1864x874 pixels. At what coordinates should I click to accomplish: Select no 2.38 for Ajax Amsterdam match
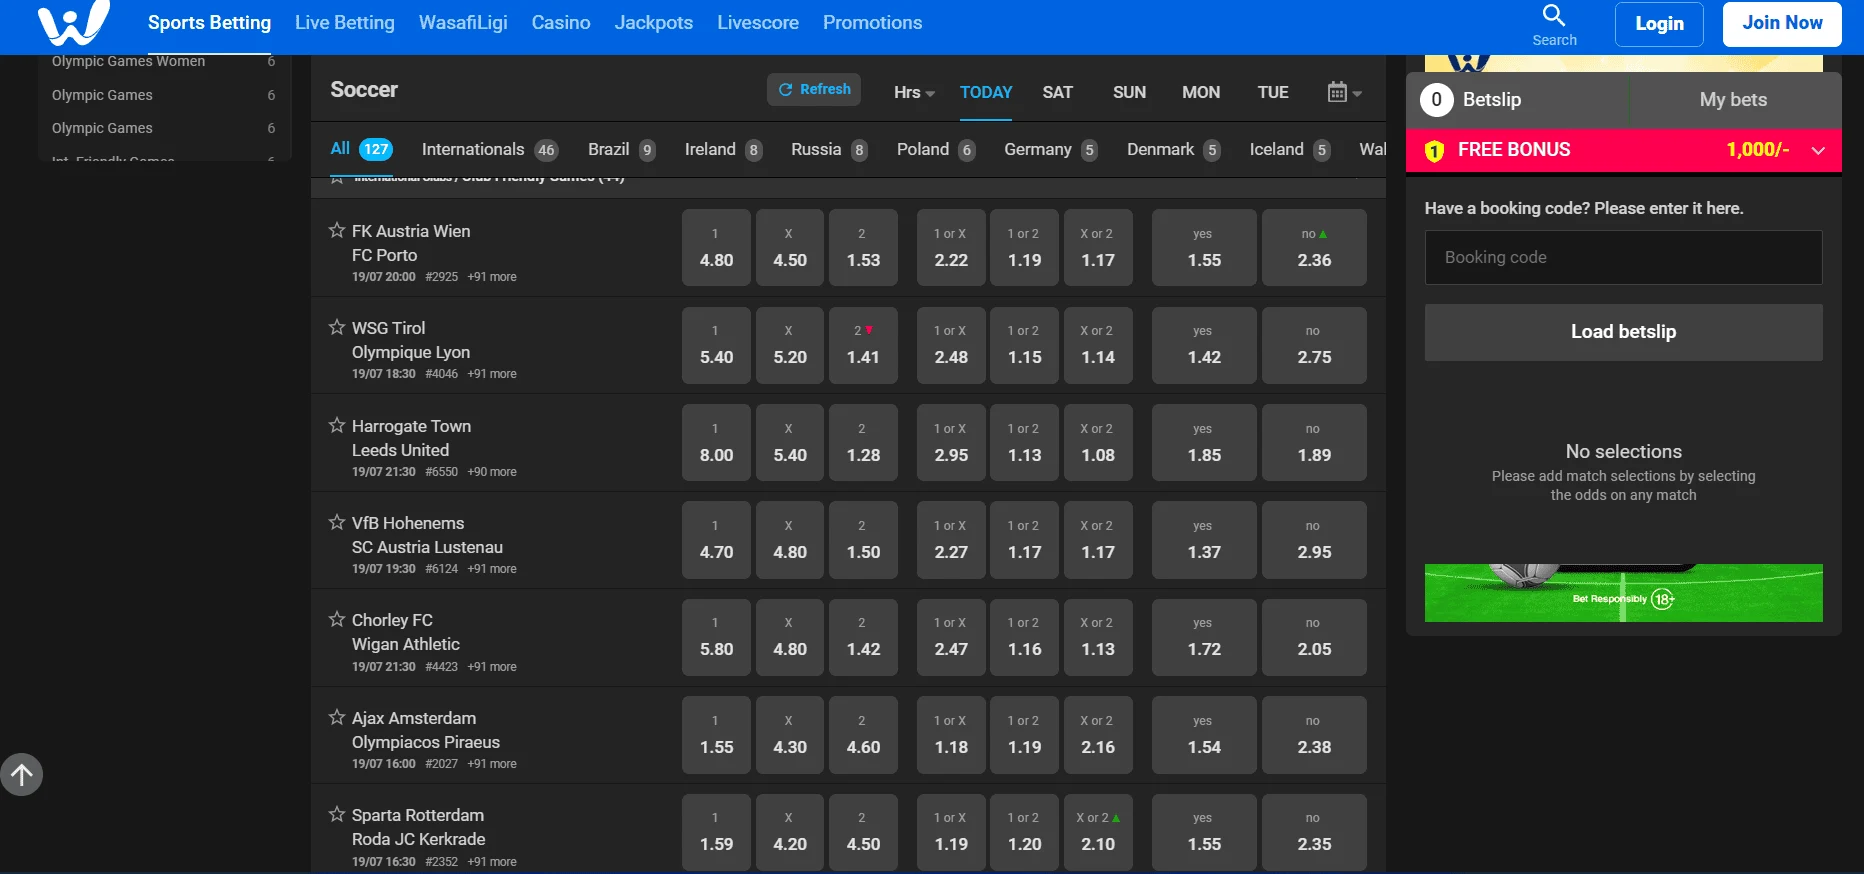point(1314,735)
